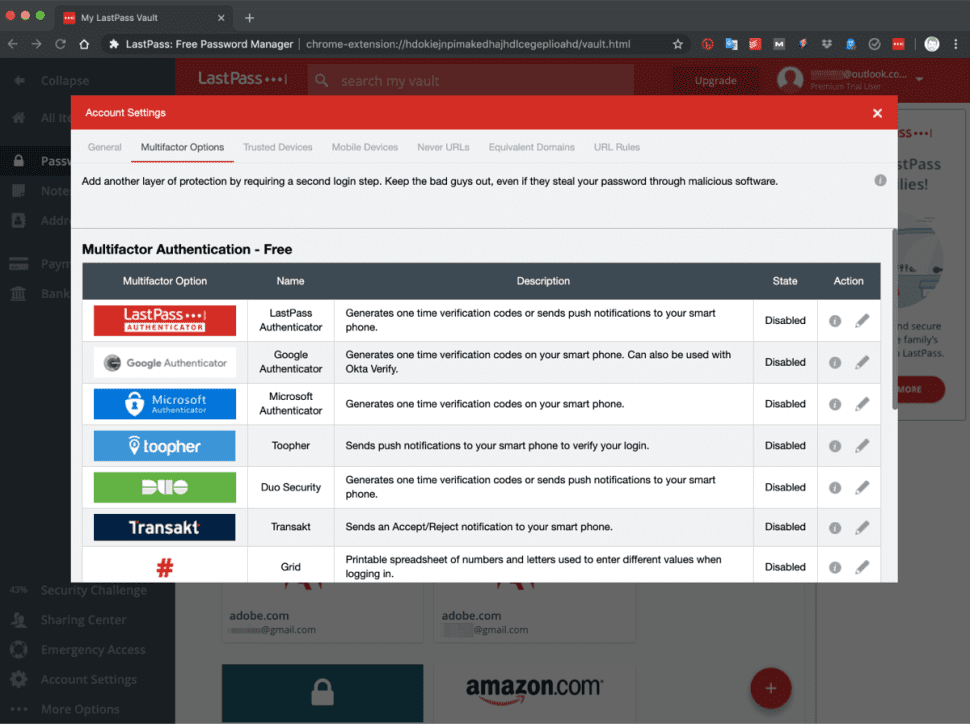Click the Multifactor Option column header
This screenshot has height=724, width=970.
point(165,281)
